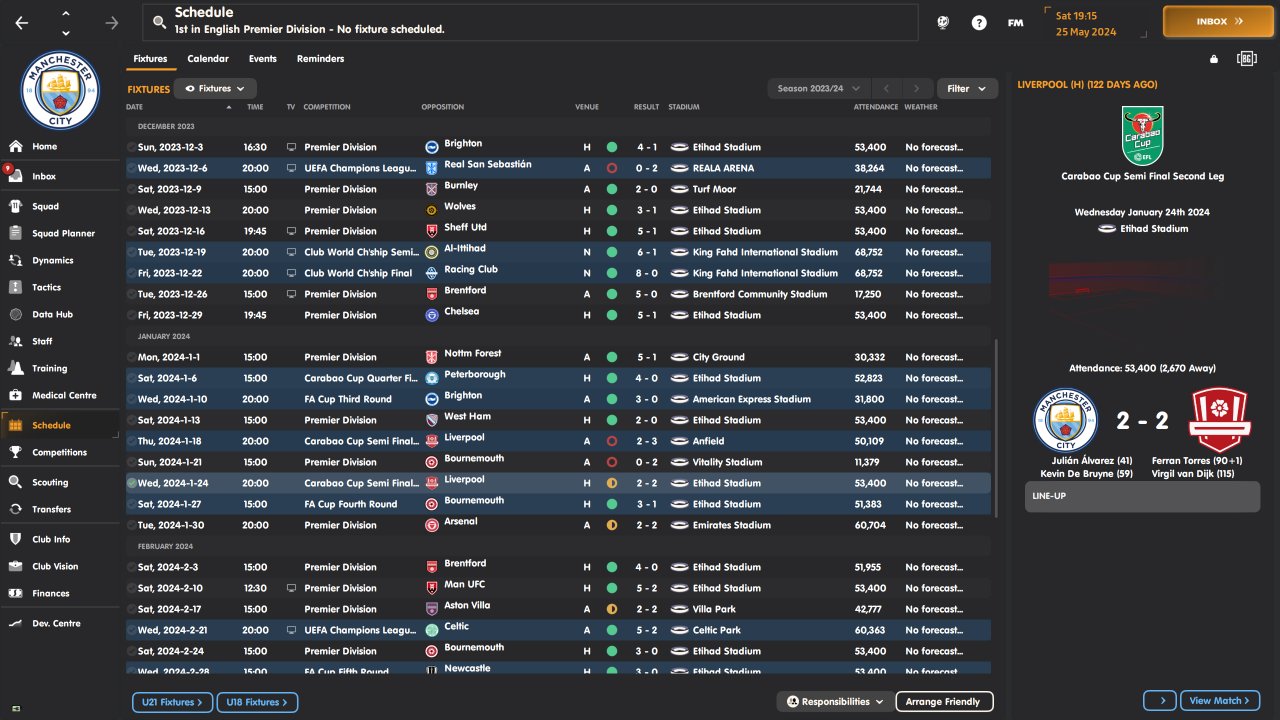This screenshot has height=720, width=1280.
Task: Toggle the selected Wed 2024-1-24 Liverpool row checkmark
Action: (x=132, y=483)
